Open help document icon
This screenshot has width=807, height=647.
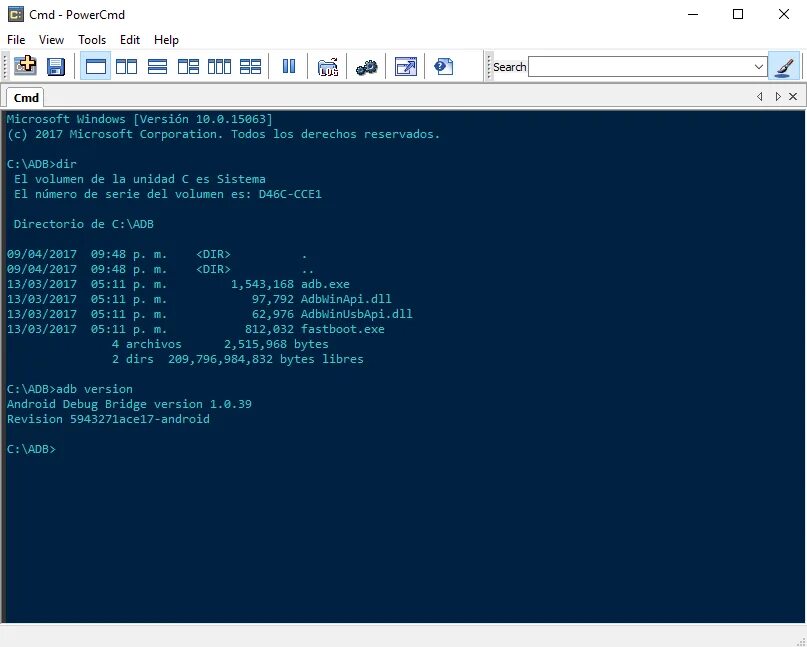pos(444,66)
